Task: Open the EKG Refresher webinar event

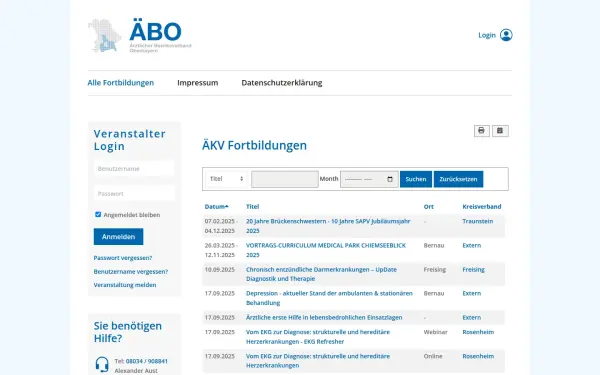Action: click(318, 337)
